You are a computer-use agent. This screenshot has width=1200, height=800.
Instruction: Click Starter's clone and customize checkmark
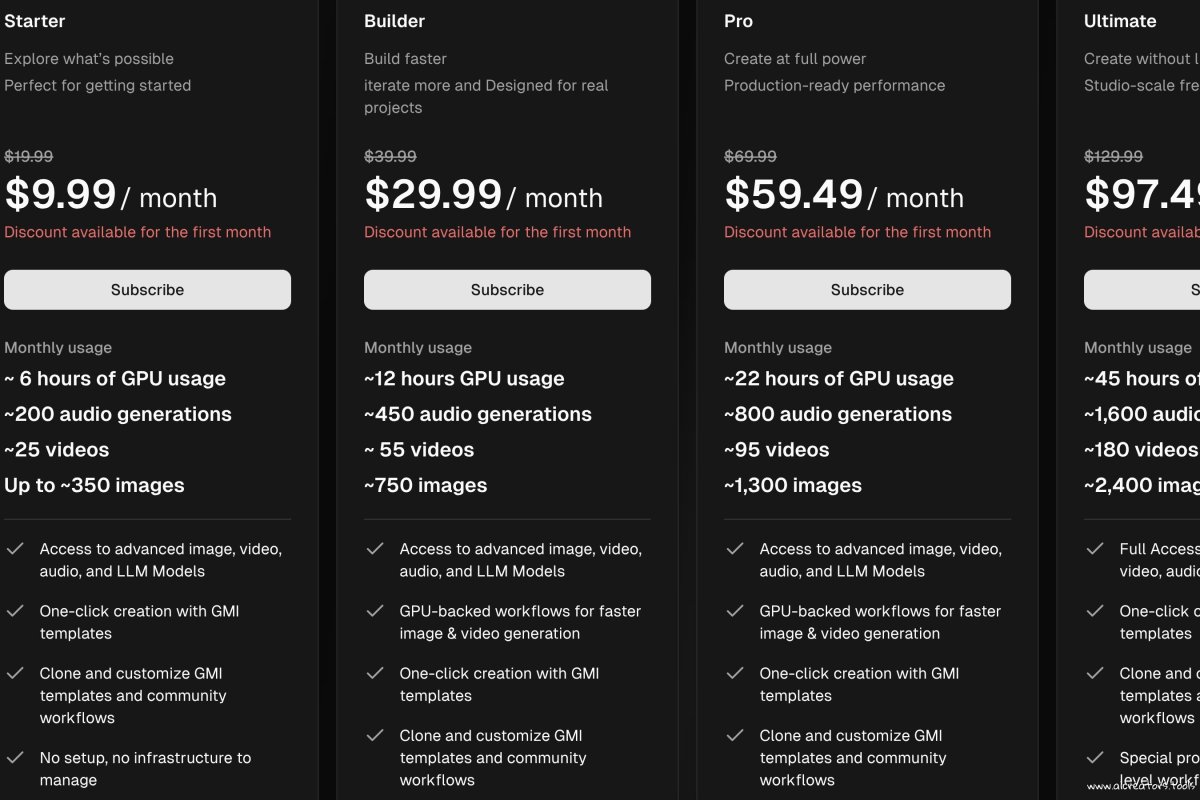[15, 673]
